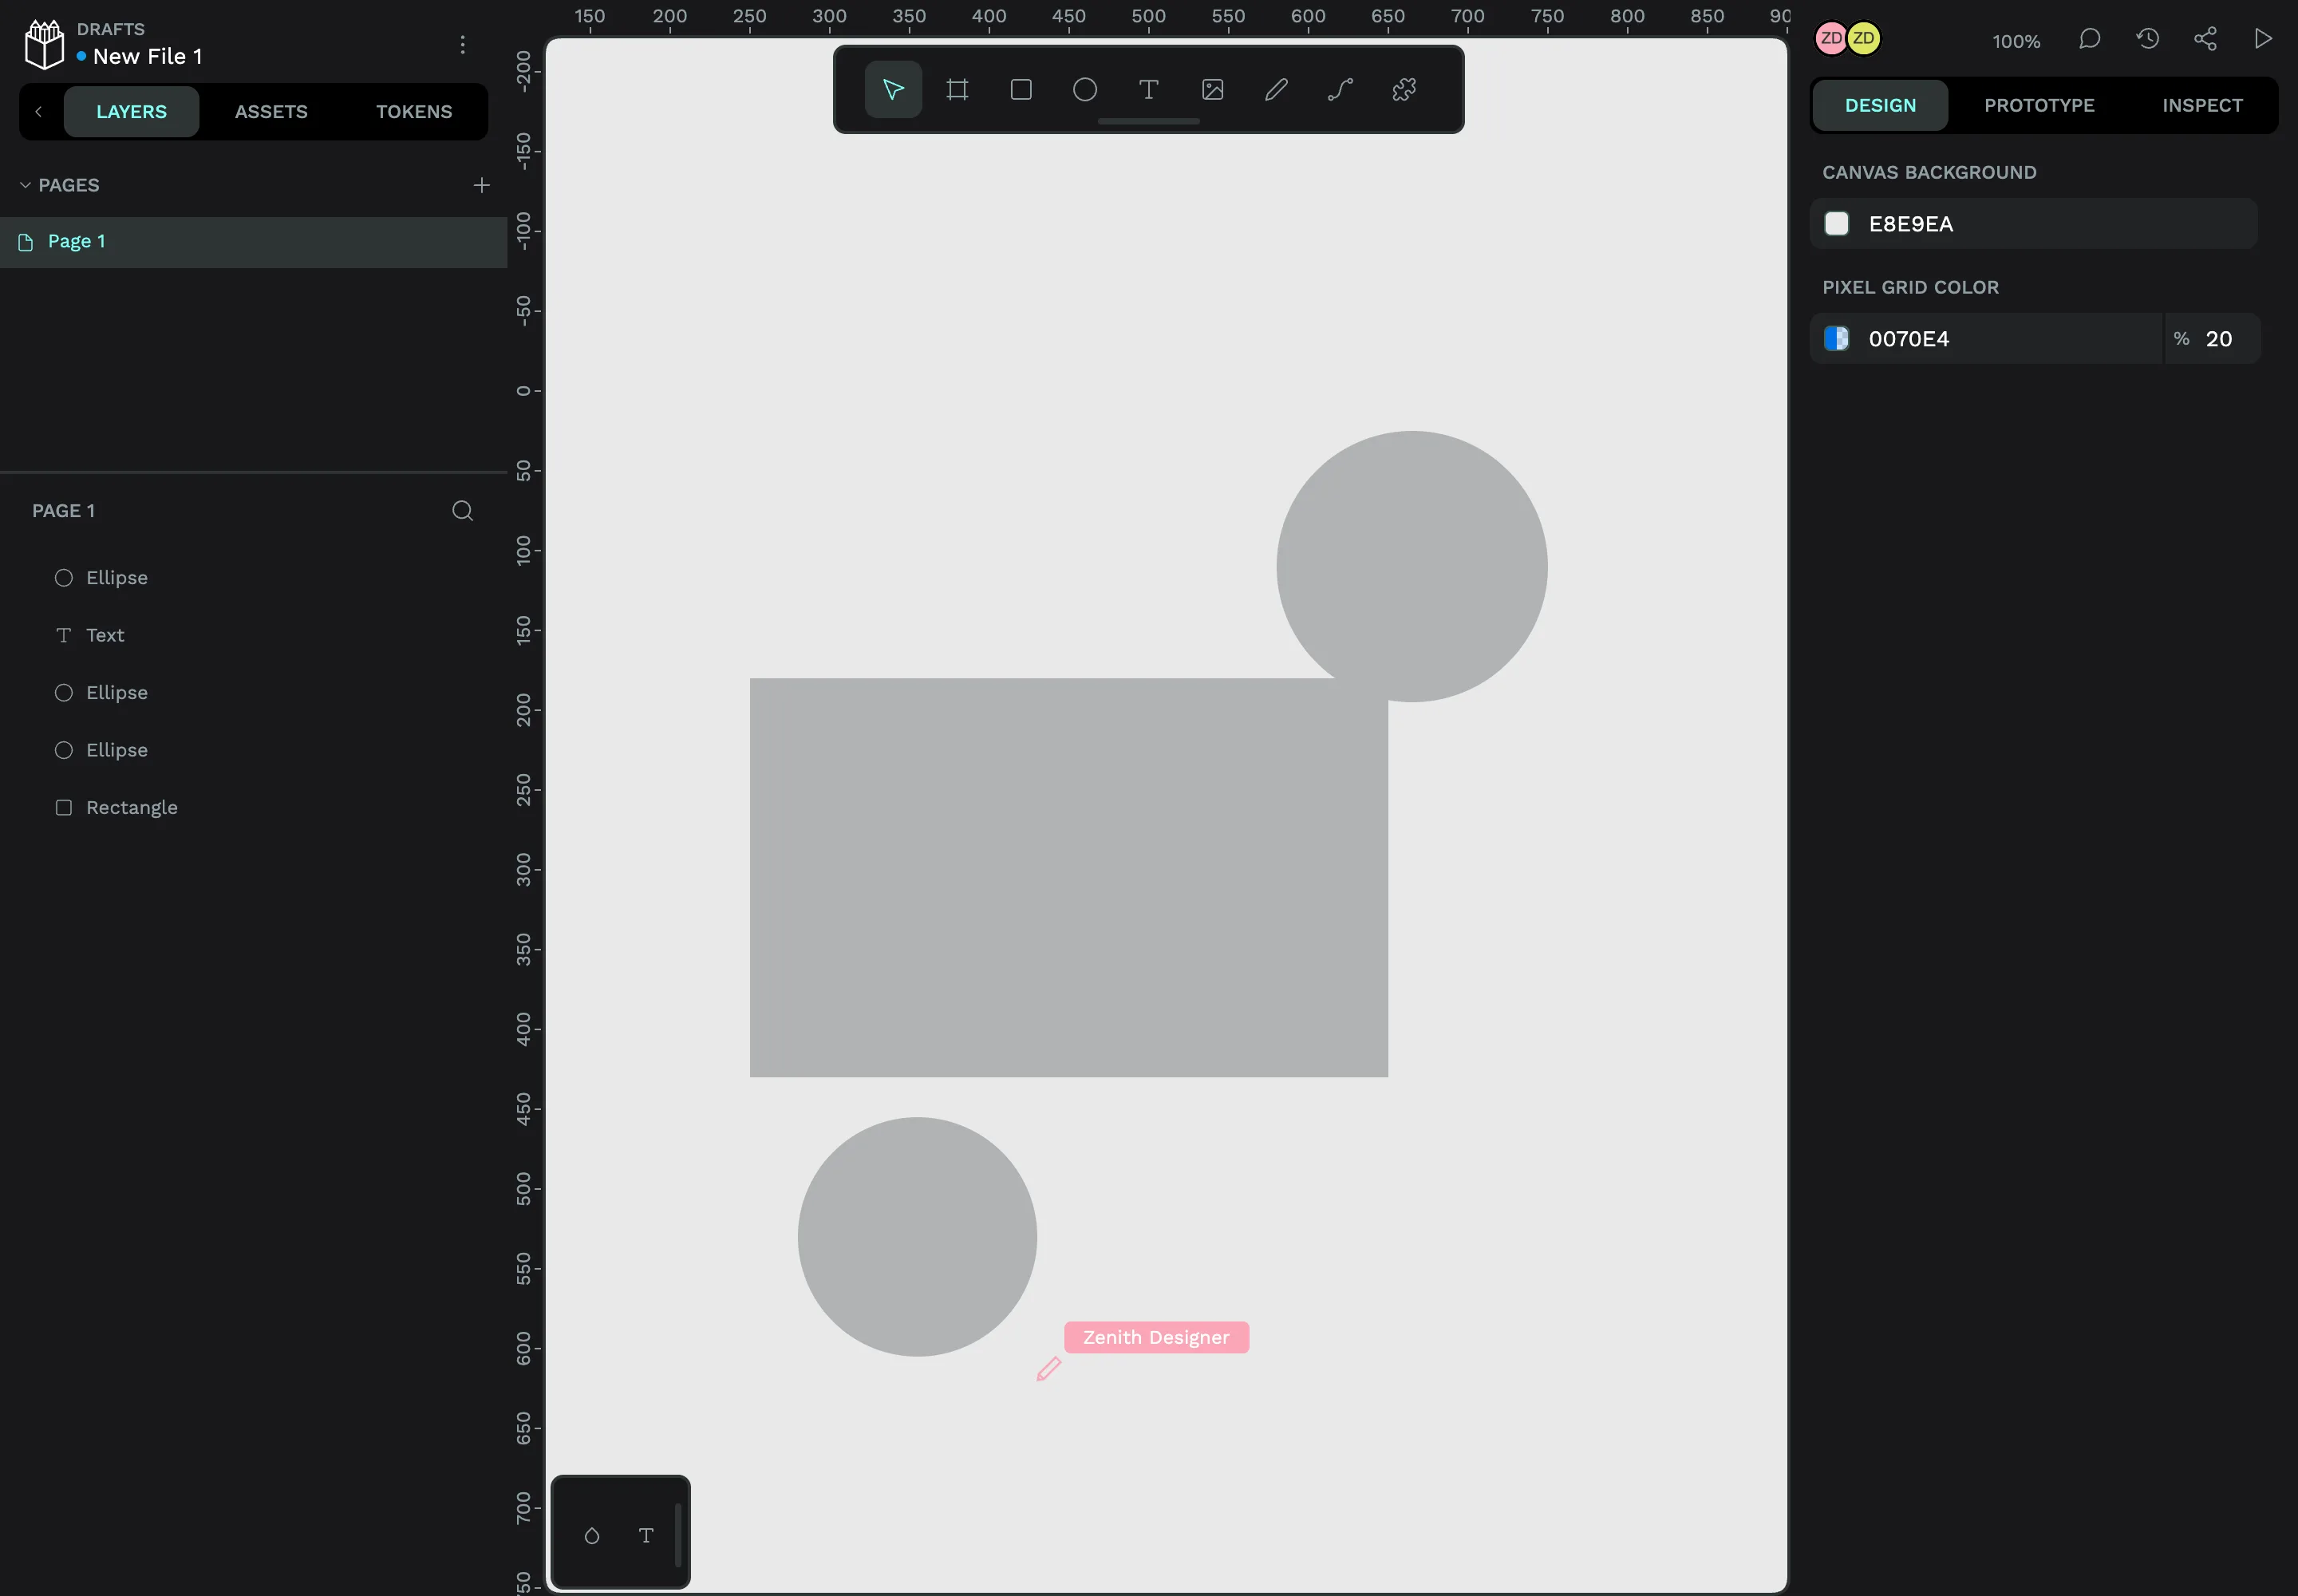
Task: Click the pixel grid color swatch
Action: 1836,338
